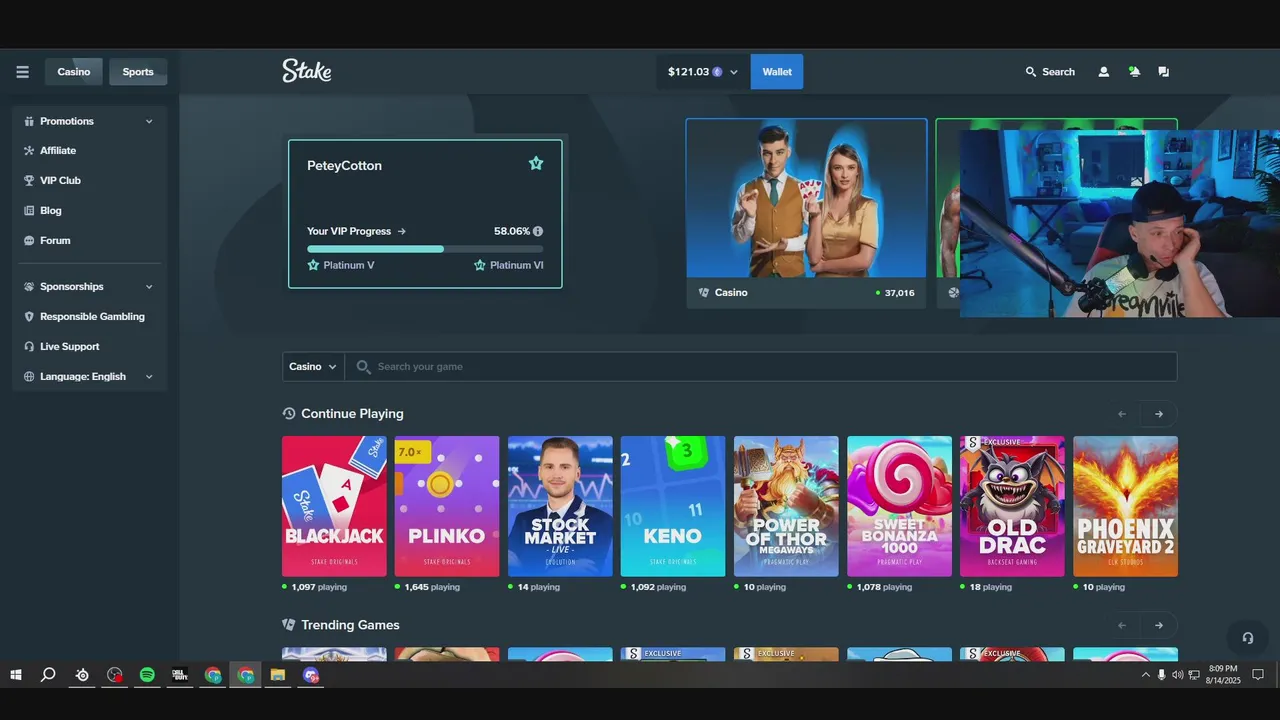The height and width of the screenshot is (720, 1280).
Task: Switch to the Casino tab
Action: [74, 72]
